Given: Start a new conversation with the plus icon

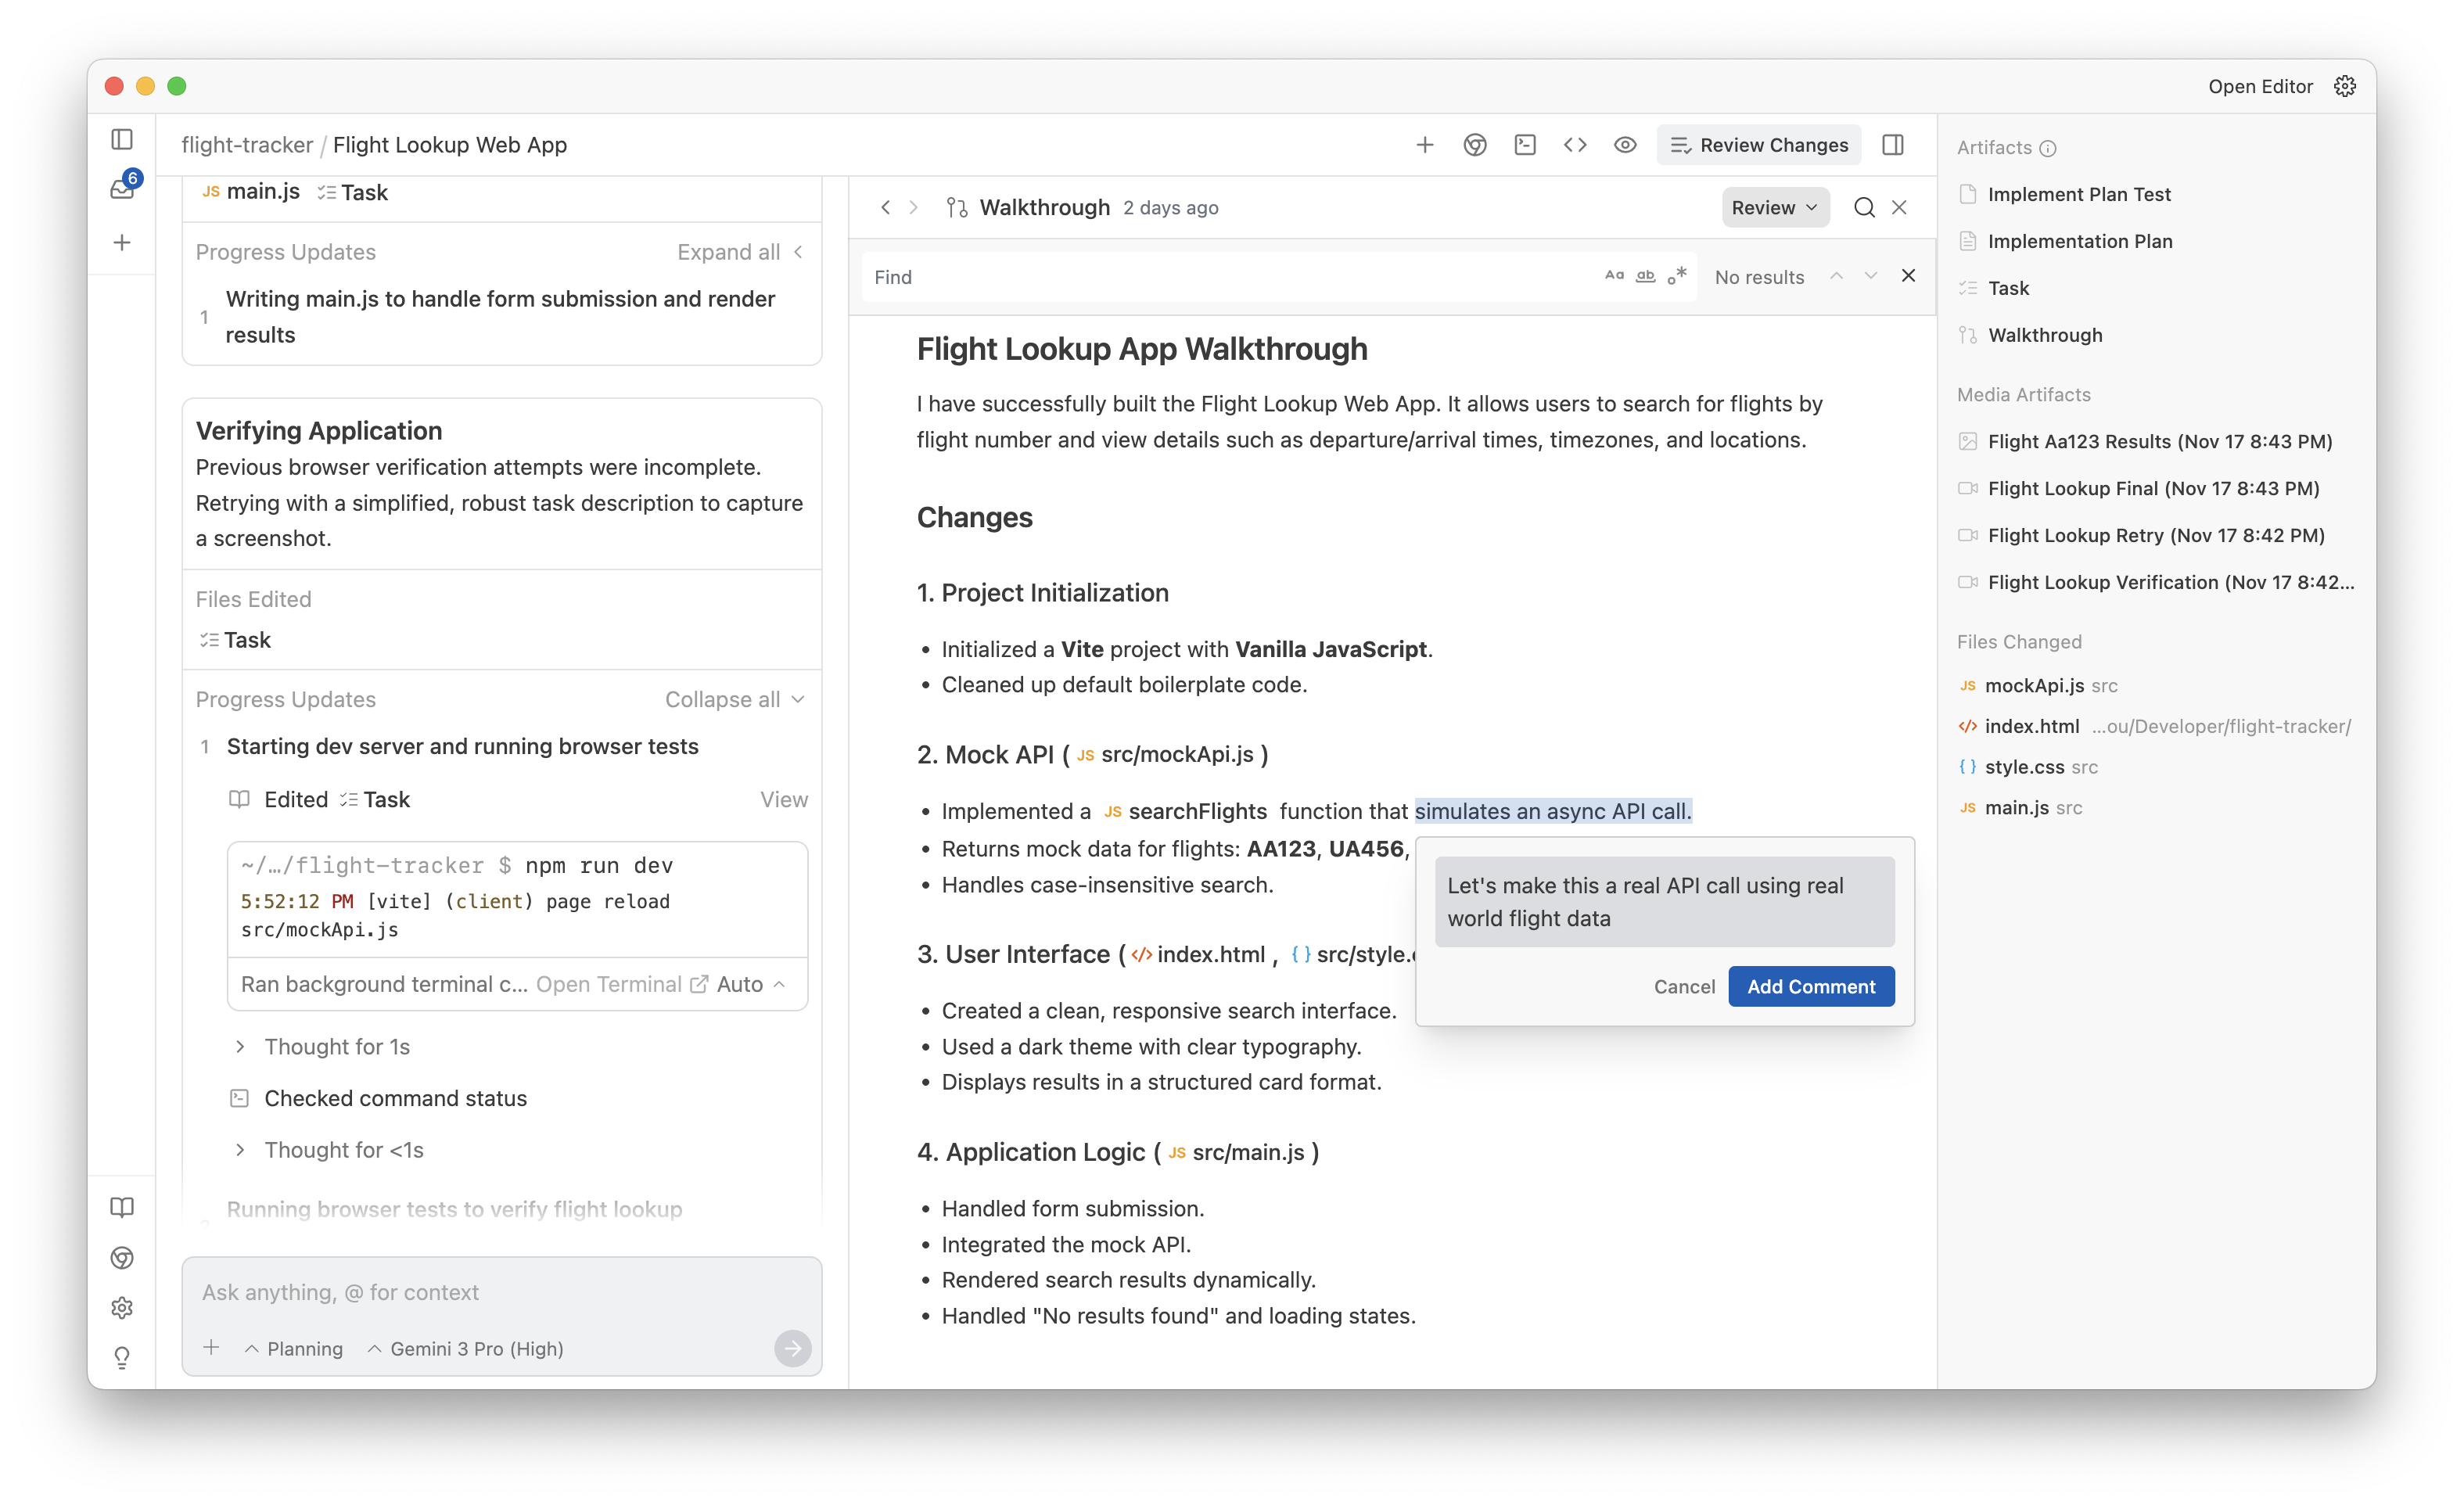Looking at the screenshot, I should tap(1424, 145).
